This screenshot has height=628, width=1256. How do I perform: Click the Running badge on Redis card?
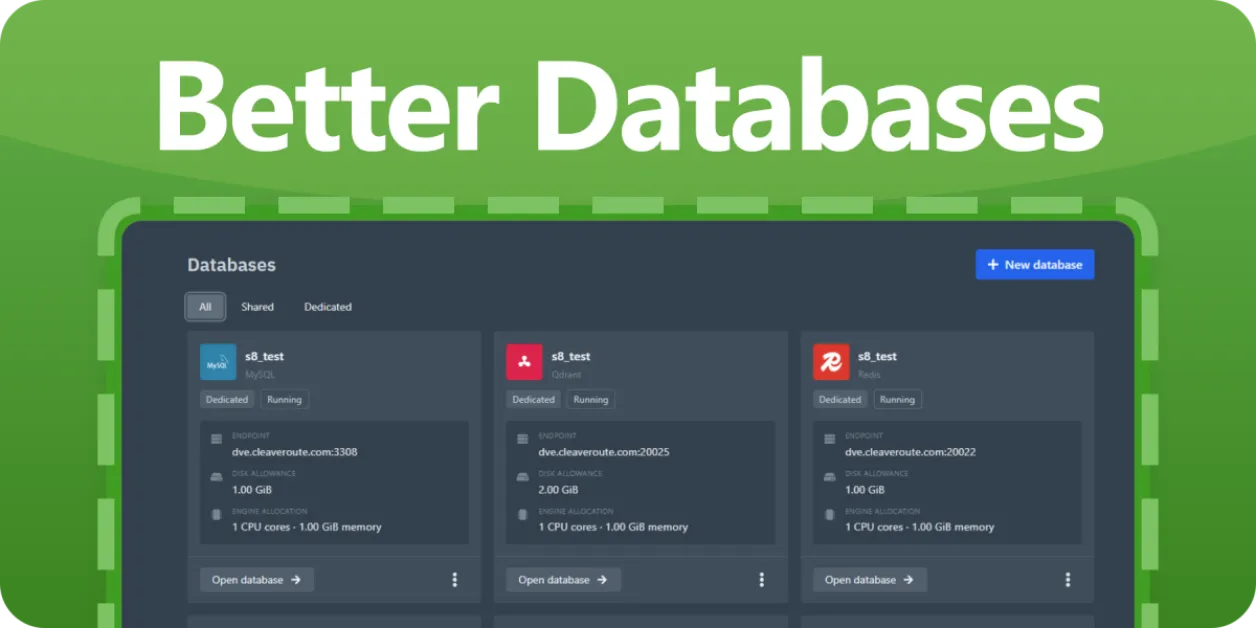coord(897,399)
